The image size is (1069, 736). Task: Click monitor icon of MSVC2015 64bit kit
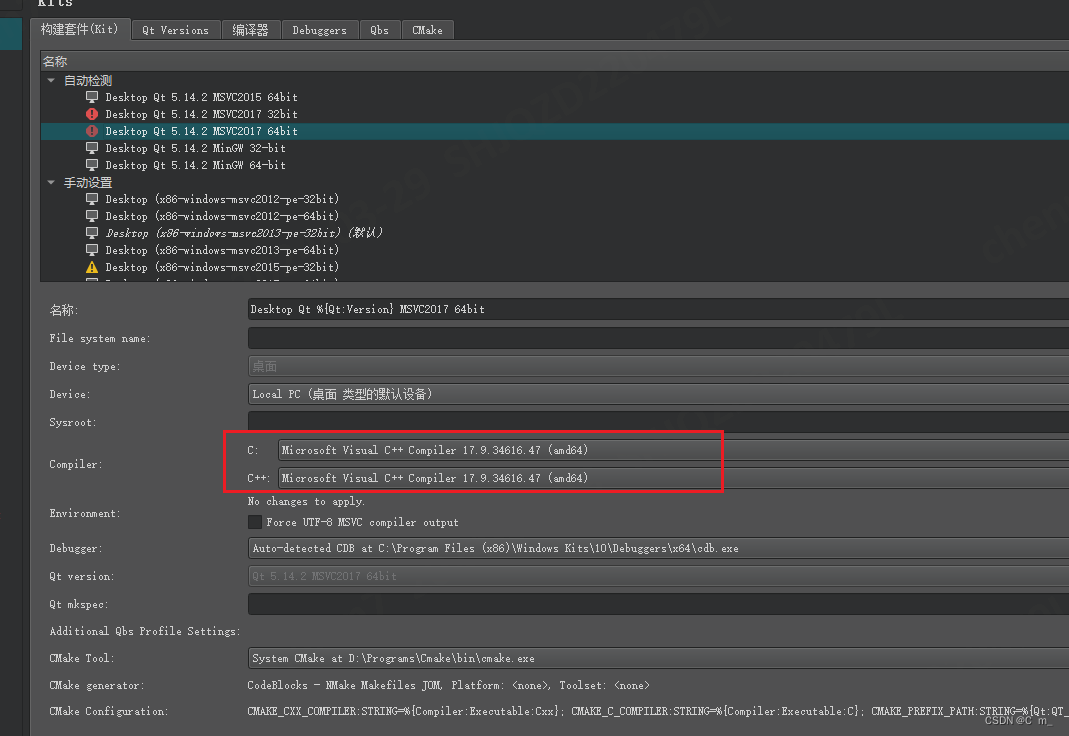[x=92, y=97]
